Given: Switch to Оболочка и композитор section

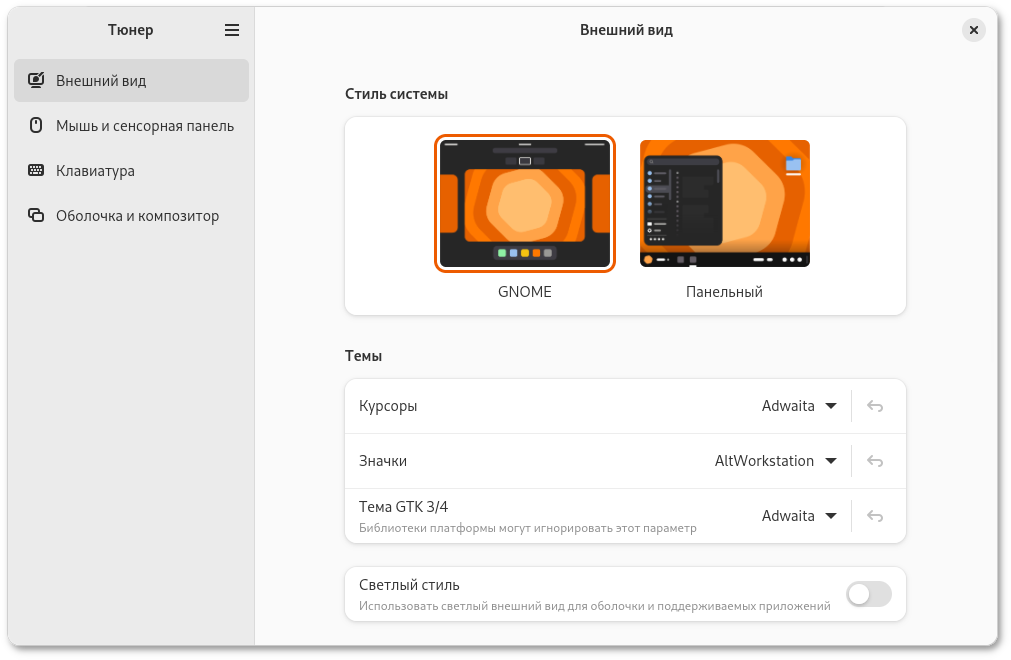Looking at the screenshot, I should pyautogui.click(x=137, y=216).
